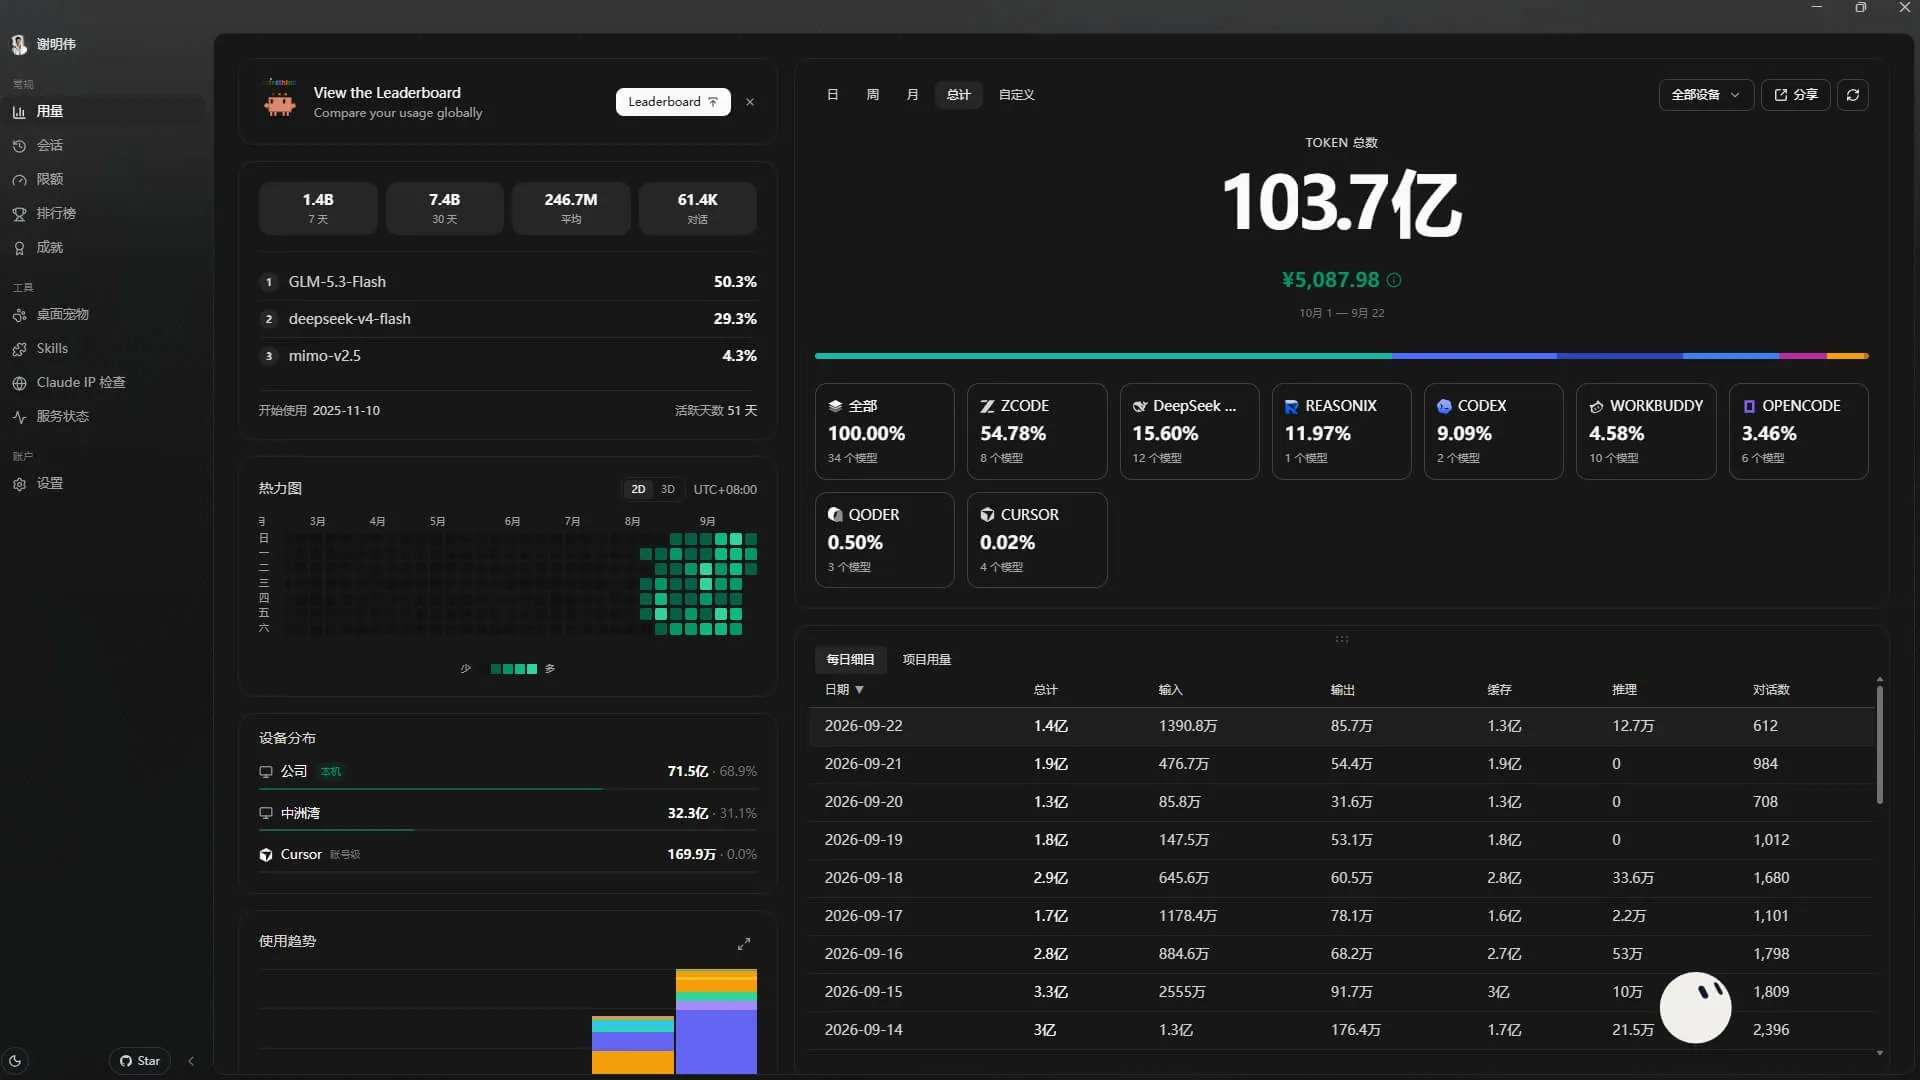Click the GitHub Star button
This screenshot has height=1080, width=1920.
click(140, 1061)
